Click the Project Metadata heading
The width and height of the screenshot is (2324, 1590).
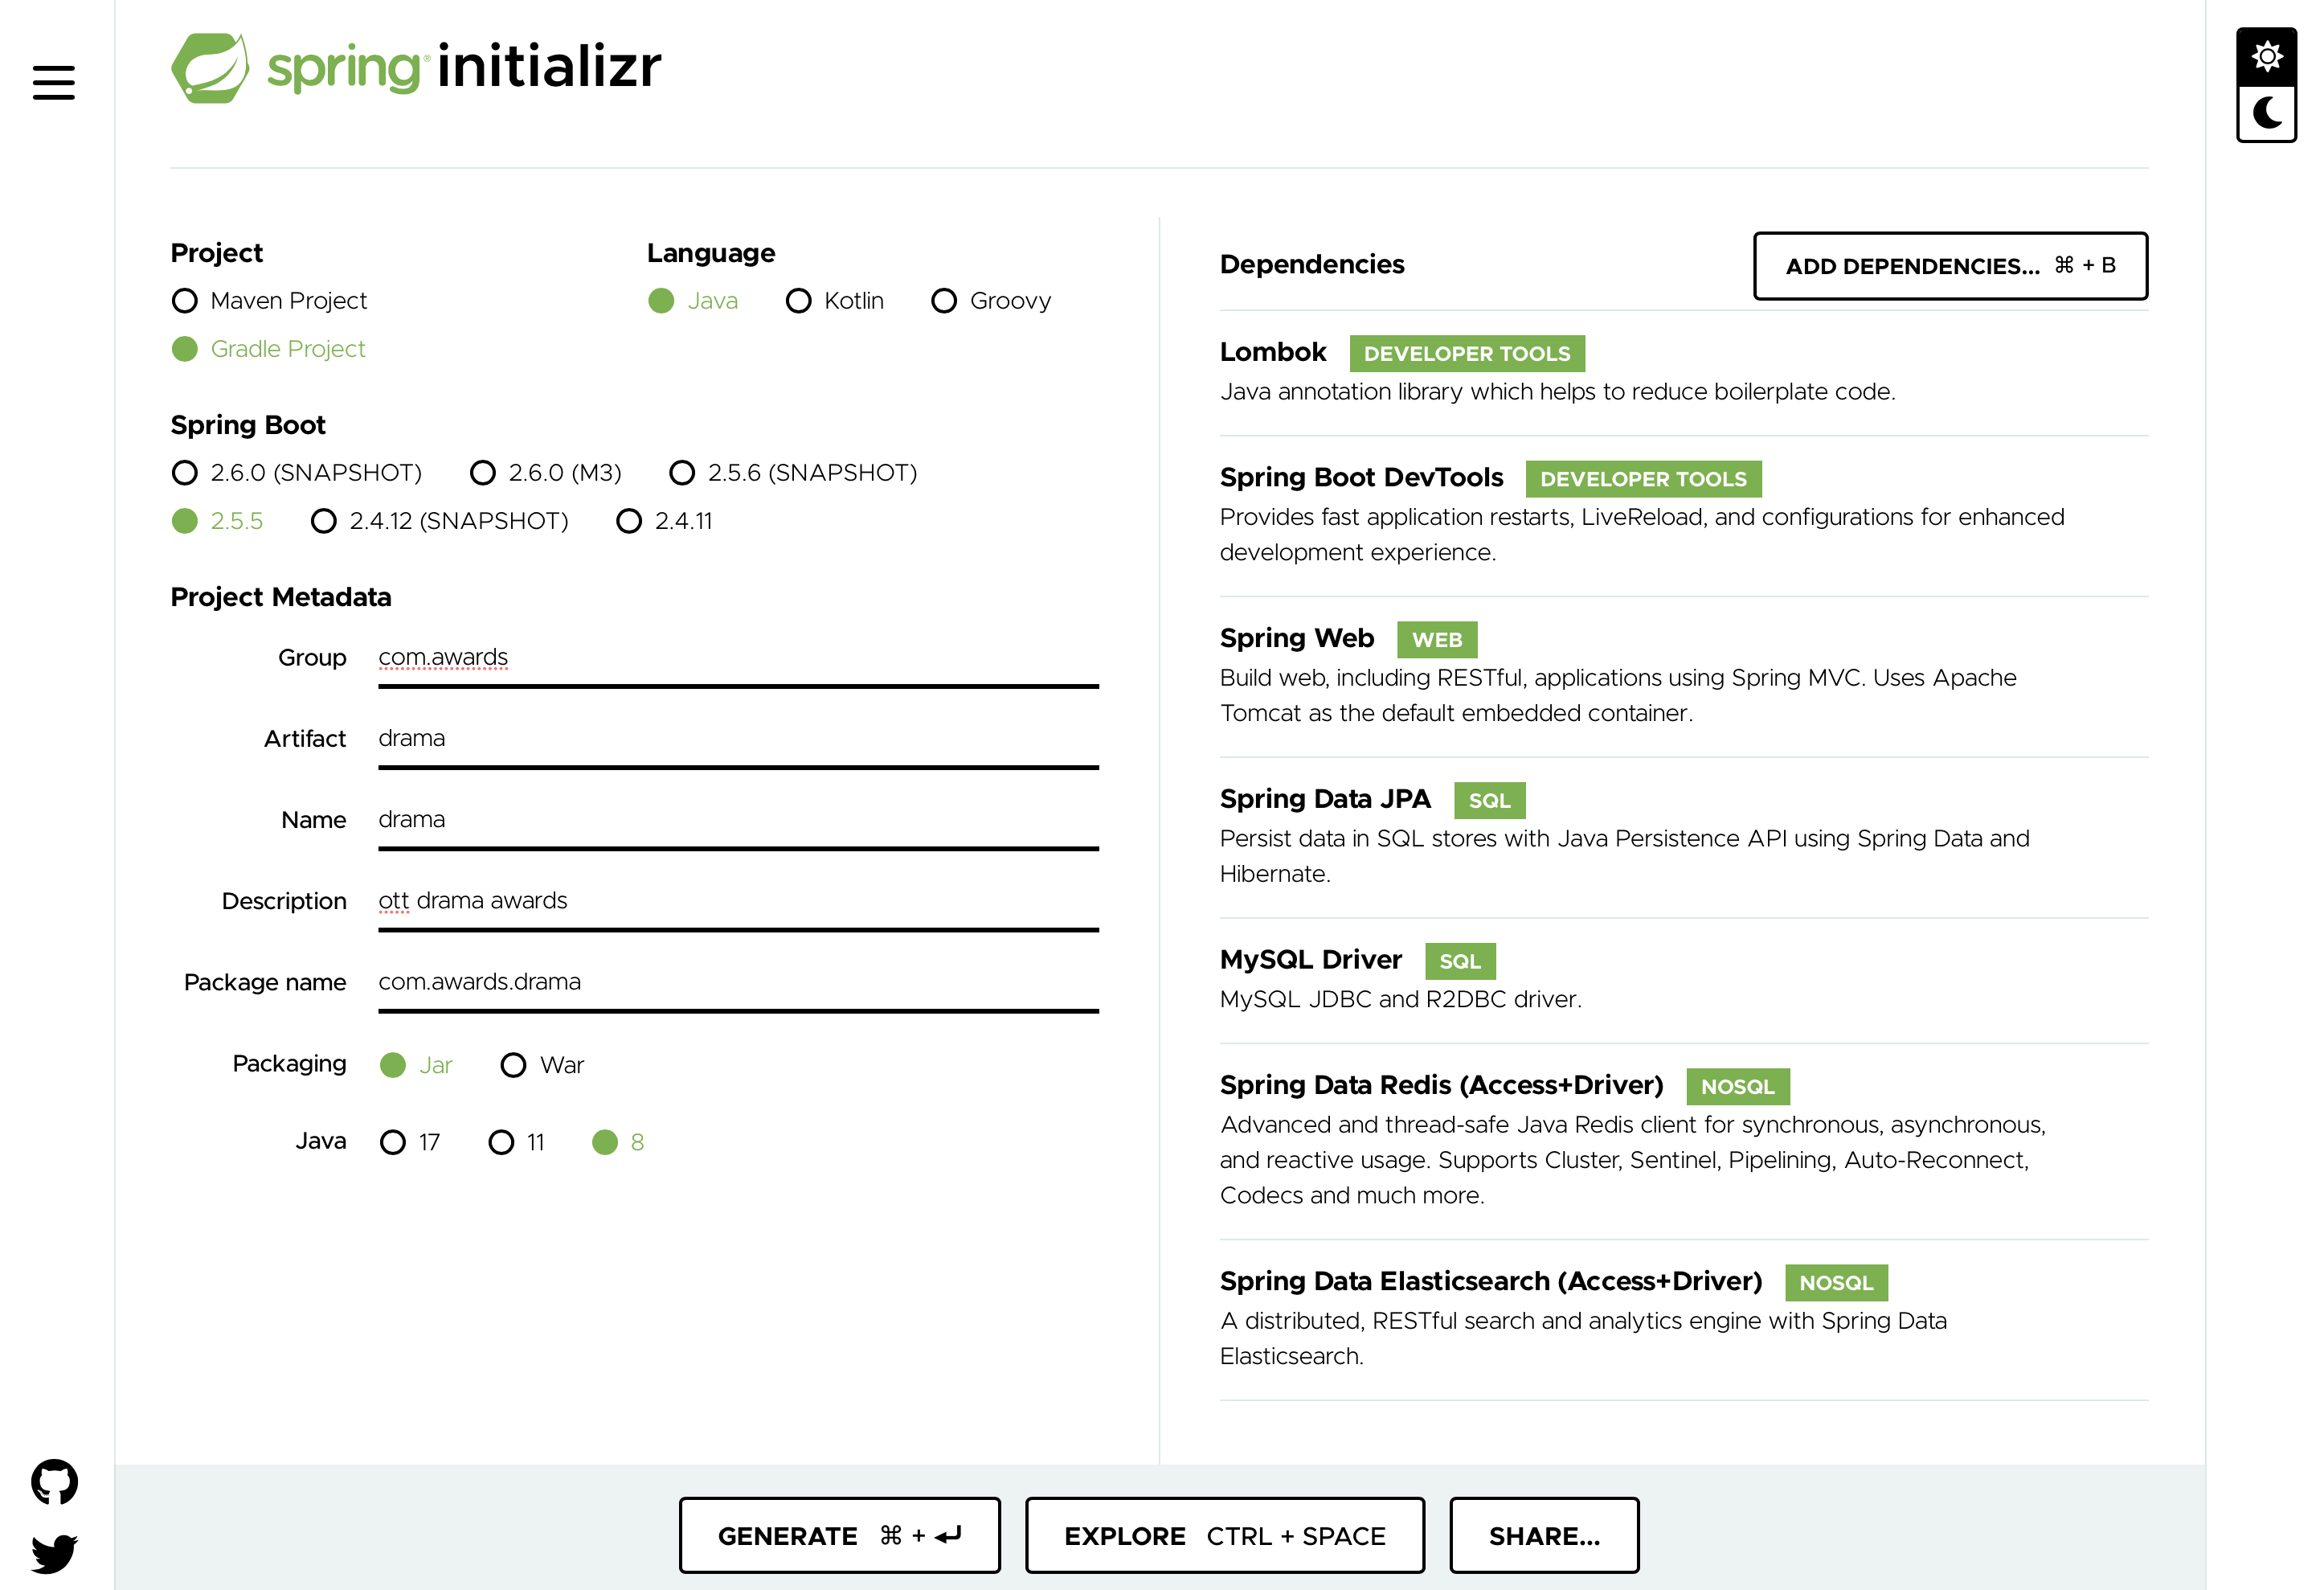click(x=281, y=597)
